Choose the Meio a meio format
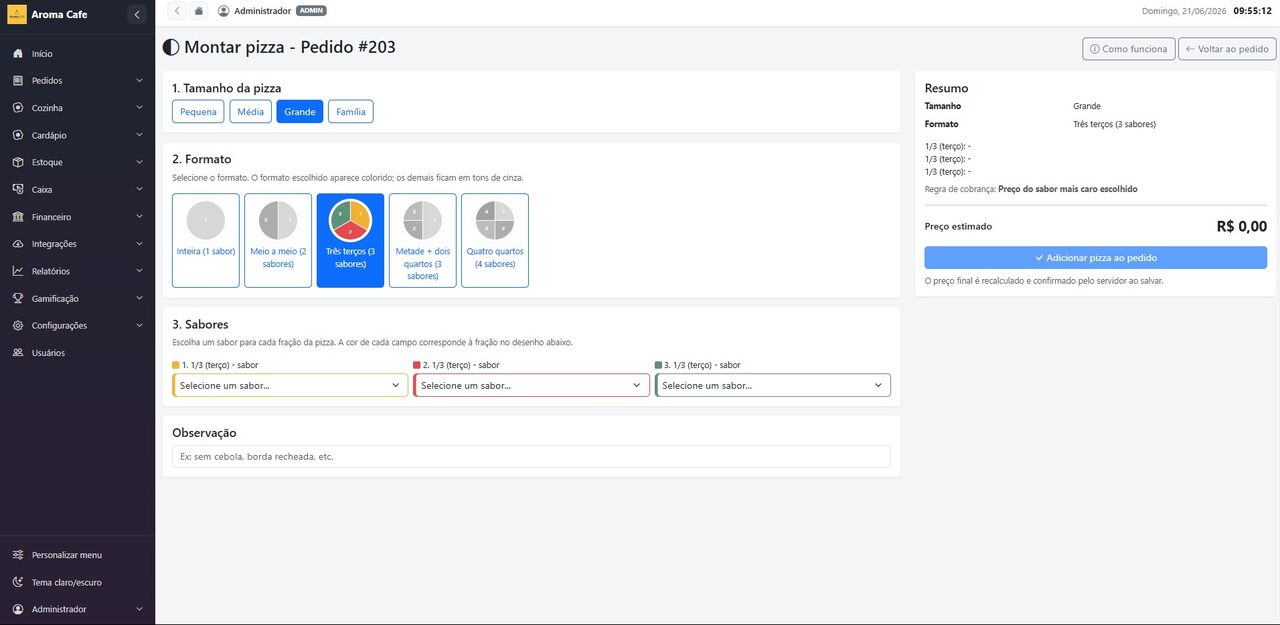Screen dimensions: 1280x625 (278, 241)
